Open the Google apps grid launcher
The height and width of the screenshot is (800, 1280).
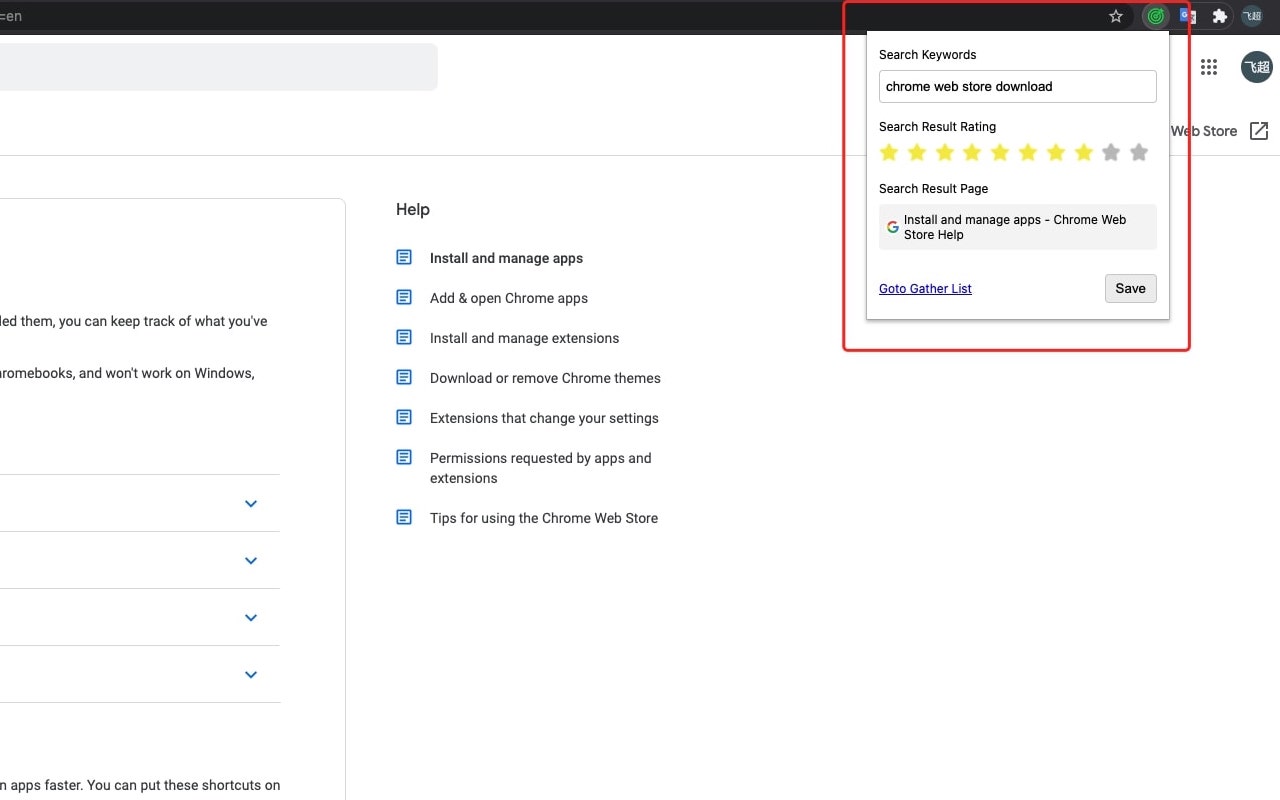(1209, 67)
